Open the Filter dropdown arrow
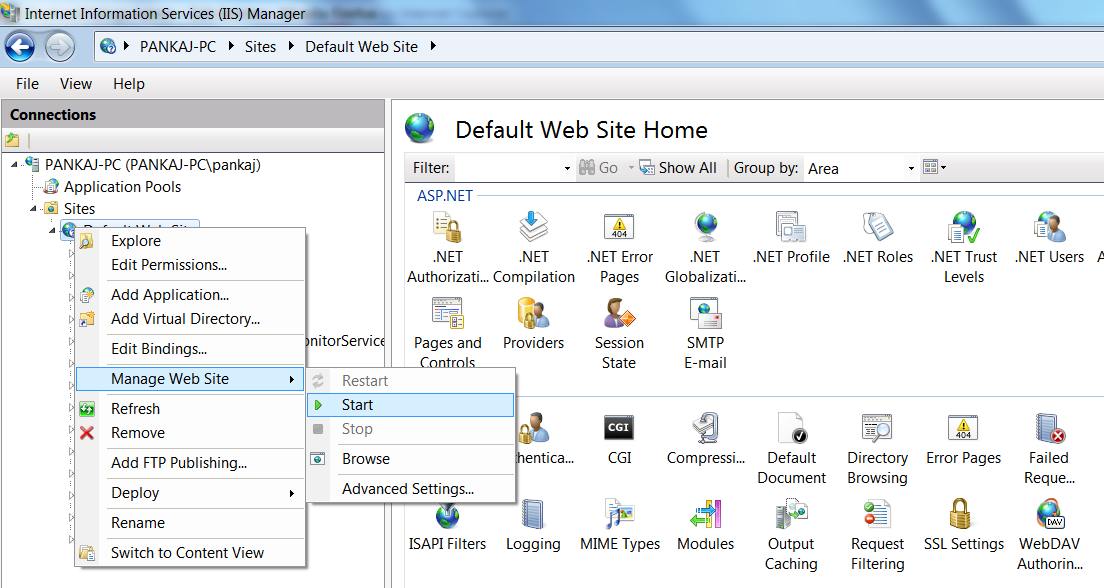Screen dimensions: 1104x588 567,168
